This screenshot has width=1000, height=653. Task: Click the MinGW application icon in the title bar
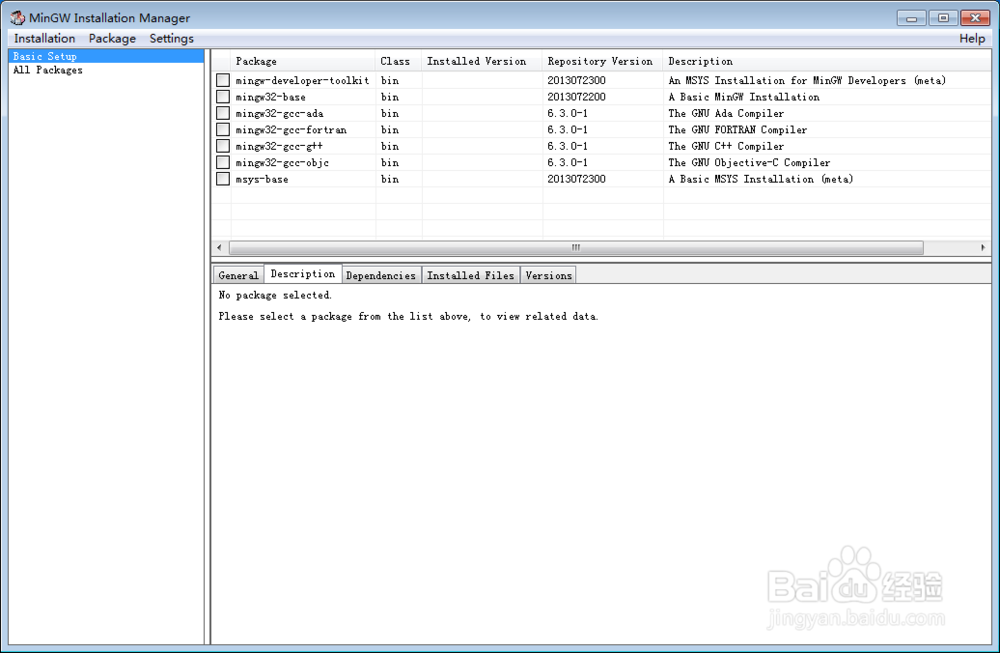(x=17, y=18)
